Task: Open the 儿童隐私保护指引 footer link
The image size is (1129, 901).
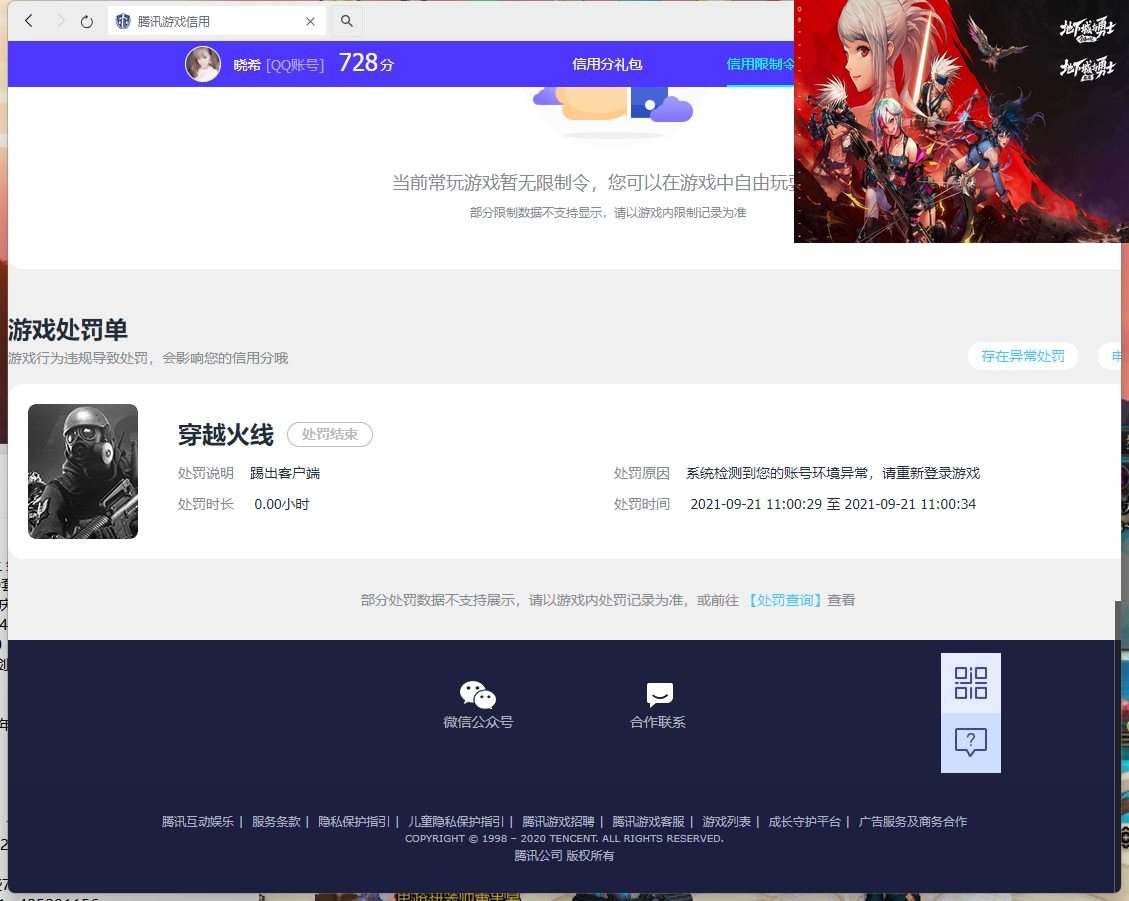Action: (456, 821)
